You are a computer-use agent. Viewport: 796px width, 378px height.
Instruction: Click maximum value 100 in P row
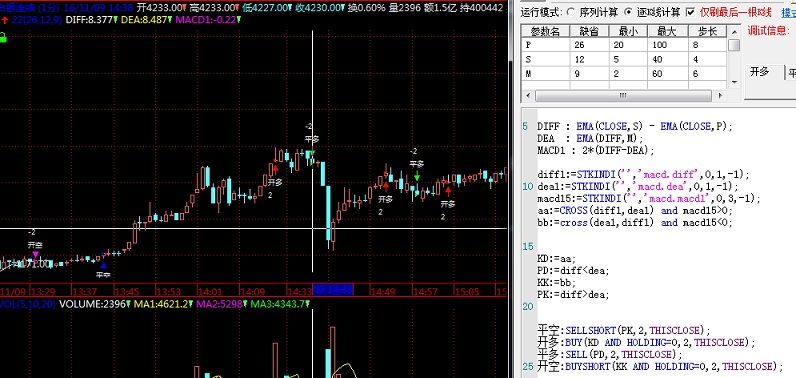coord(667,45)
